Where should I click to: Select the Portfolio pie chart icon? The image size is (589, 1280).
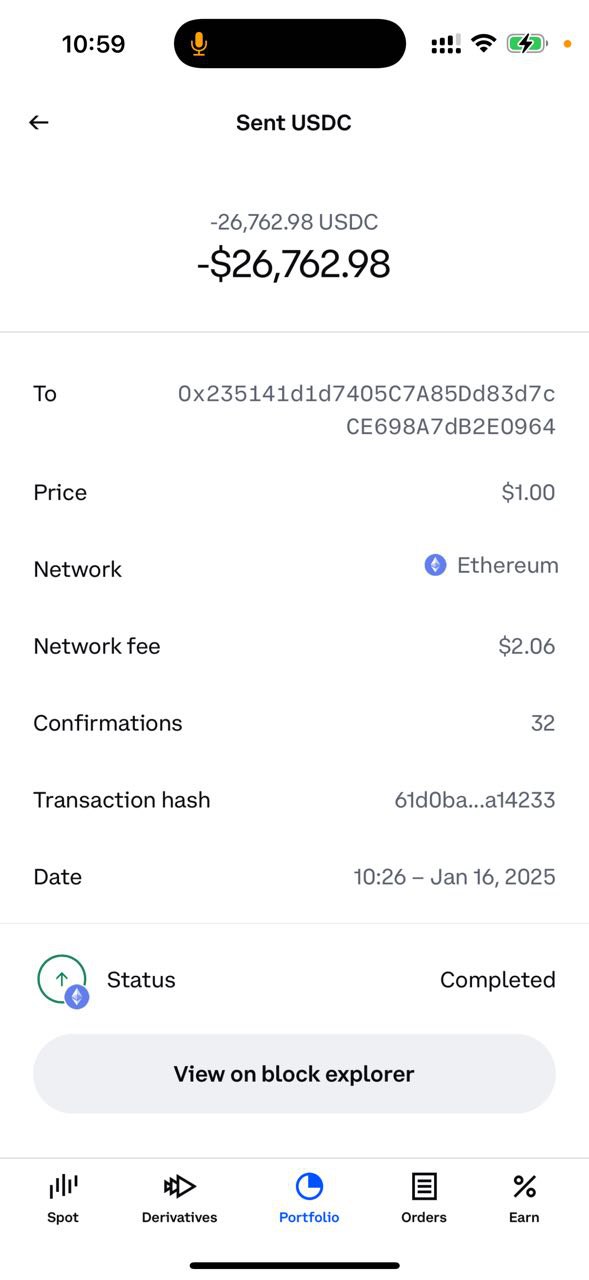pos(309,1186)
